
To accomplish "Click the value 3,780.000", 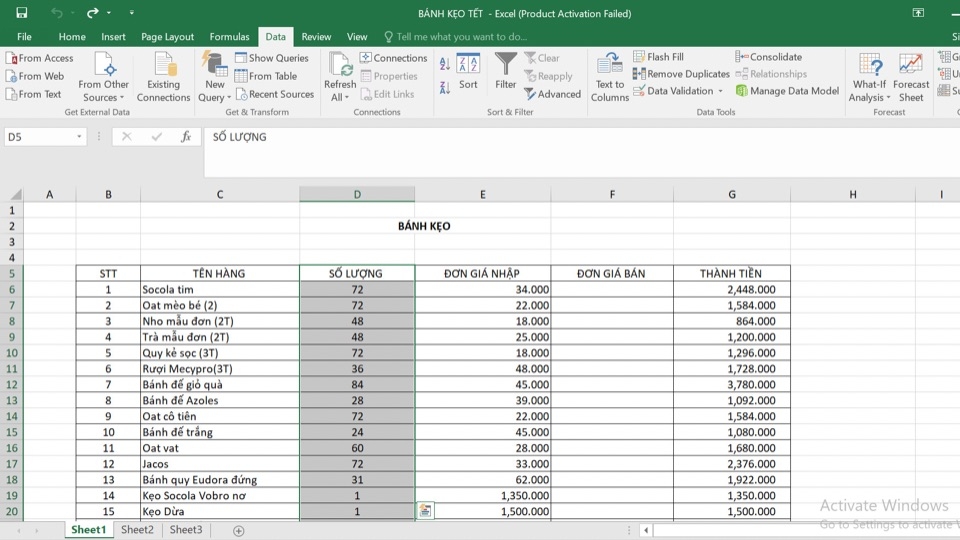I will (x=732, y=384).
